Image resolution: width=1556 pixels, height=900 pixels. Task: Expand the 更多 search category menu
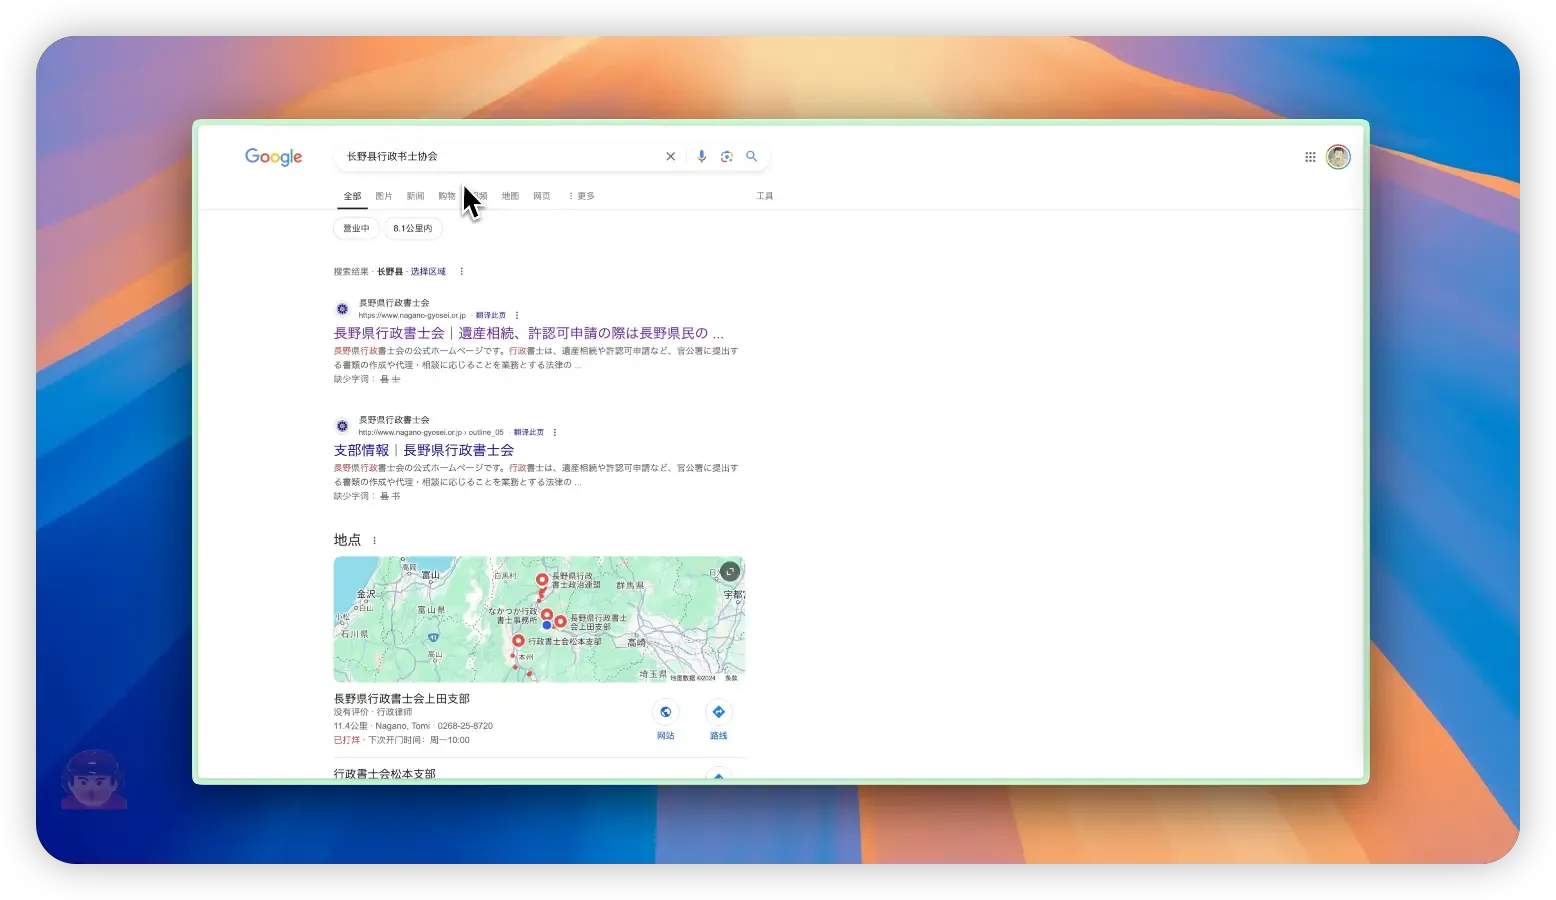tap(581, 197)
